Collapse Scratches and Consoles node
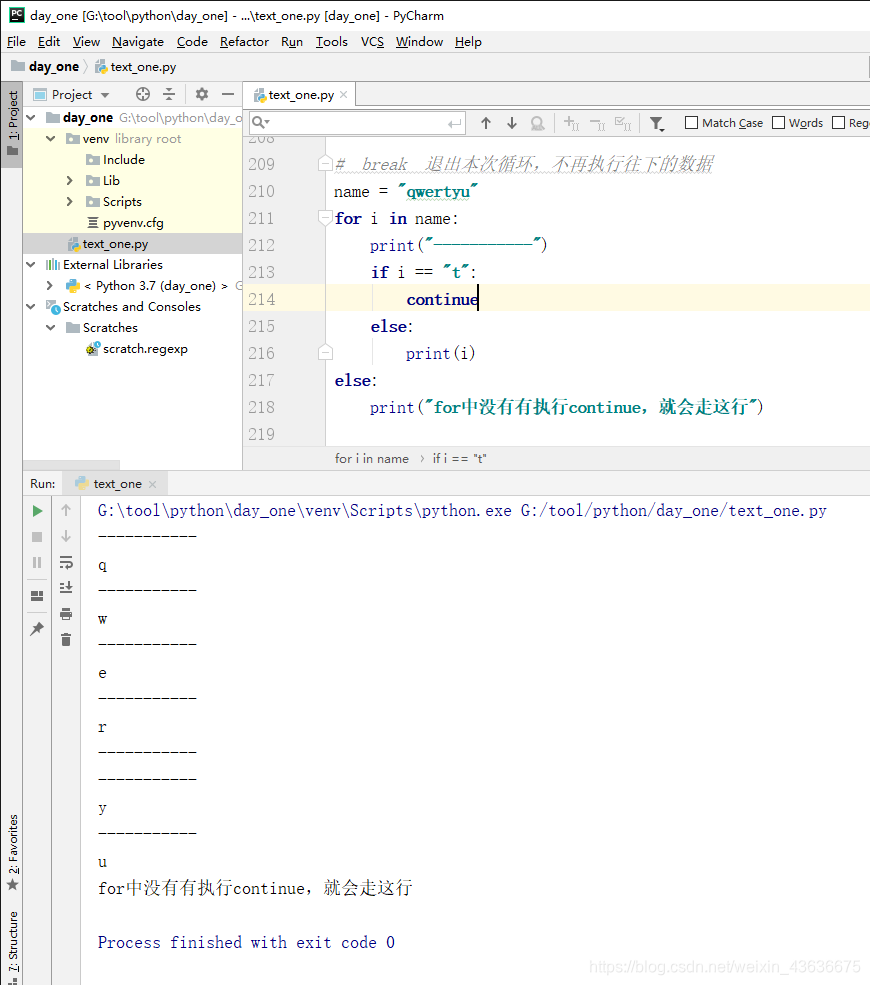This screenshot has width=870, height=985. pyautogui.click(x=31, y=307)
